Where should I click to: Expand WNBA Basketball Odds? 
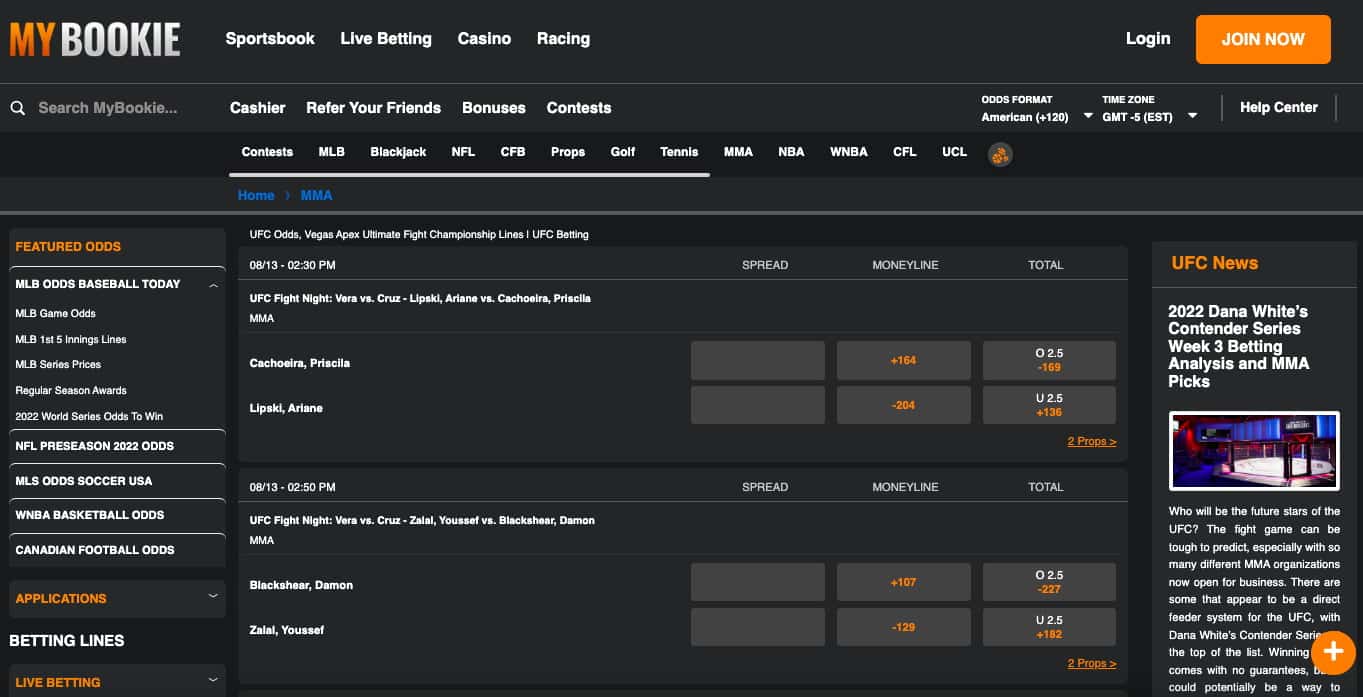click(117, 515)
